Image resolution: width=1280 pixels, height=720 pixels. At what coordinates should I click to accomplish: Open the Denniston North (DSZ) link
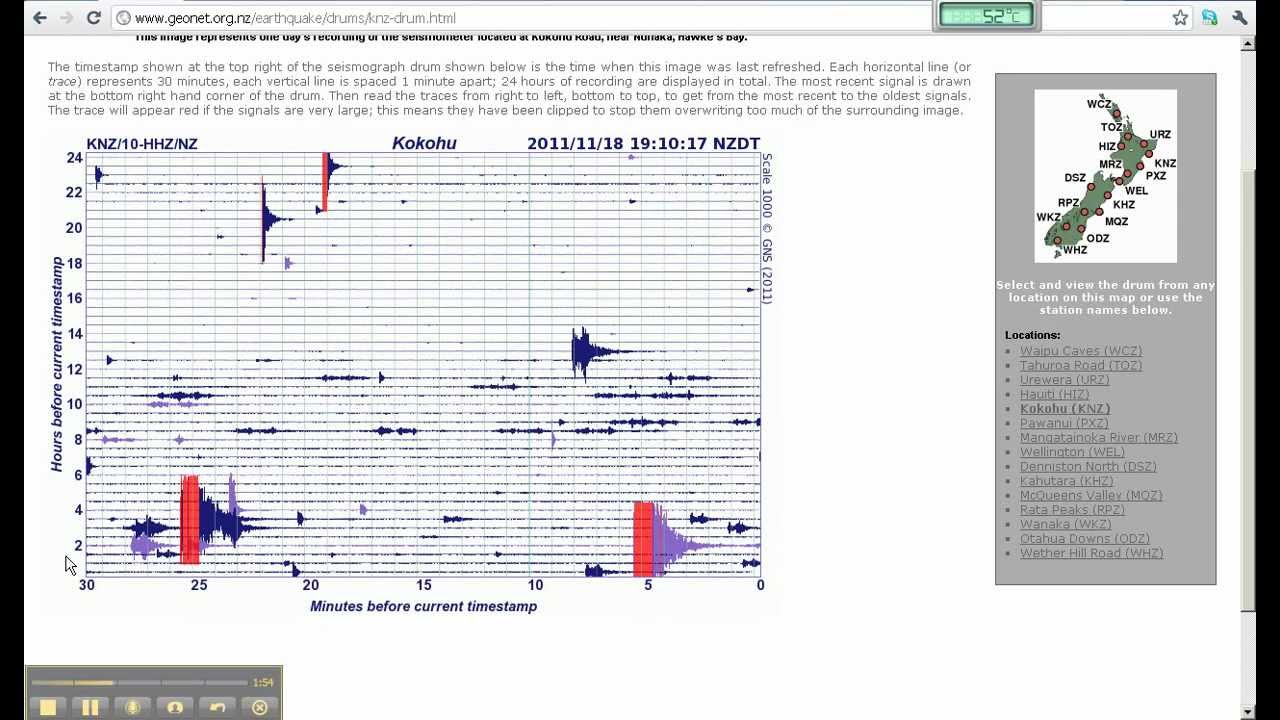(1088, 466)
